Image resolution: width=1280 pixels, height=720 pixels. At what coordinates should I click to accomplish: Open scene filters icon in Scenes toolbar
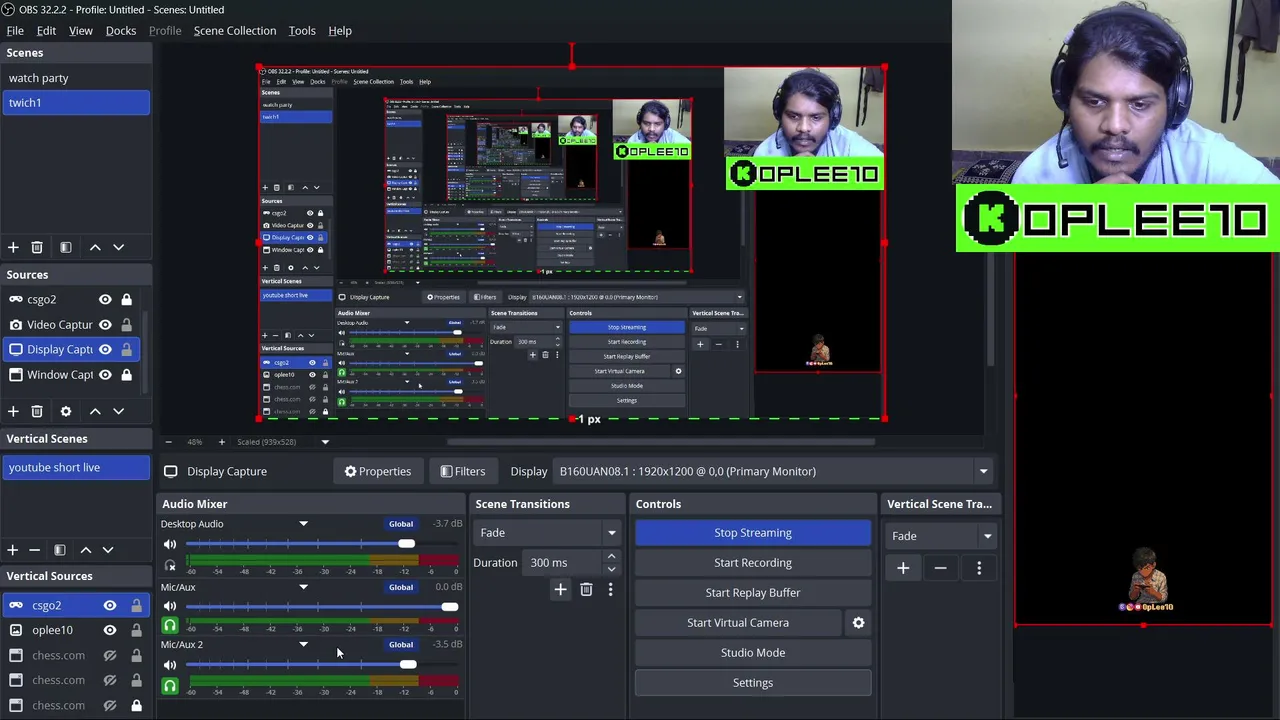point(65,247)
